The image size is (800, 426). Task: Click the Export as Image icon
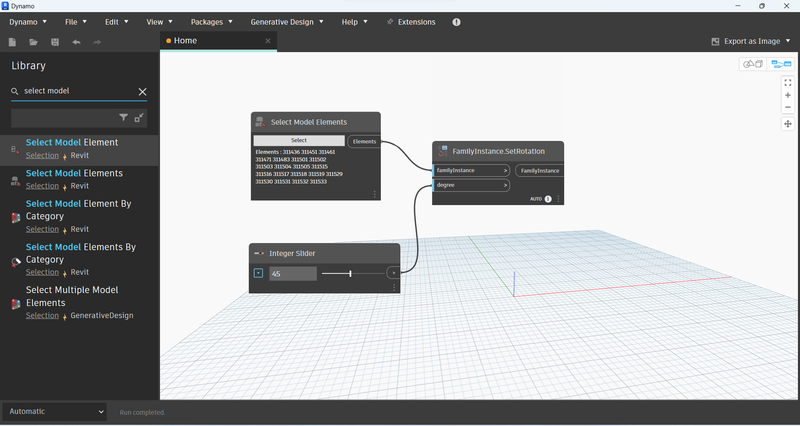point(715,41)
